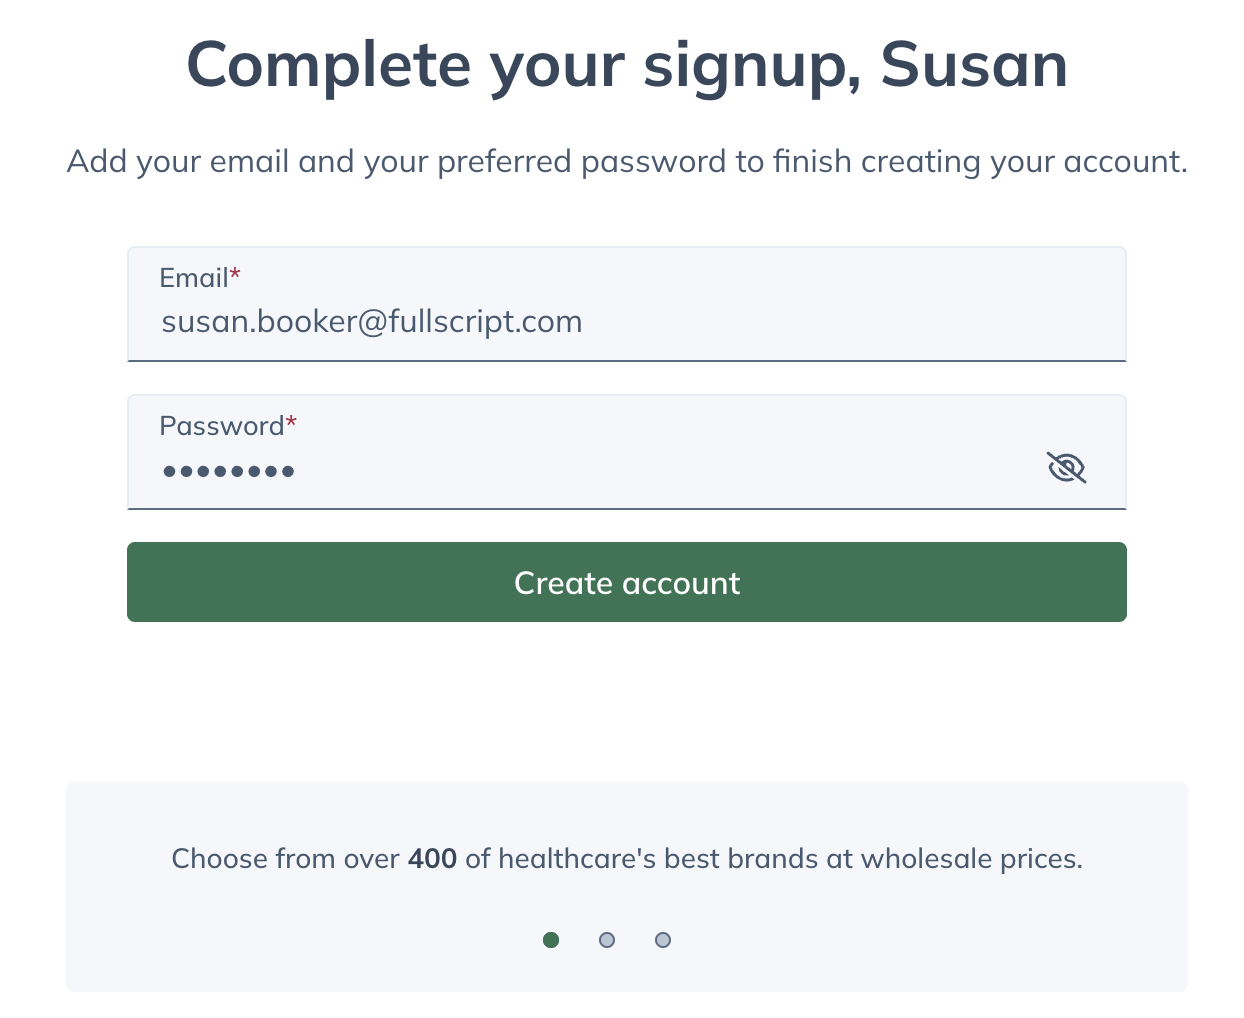This screenshot has width=1244, height=1018.
Task: Select the first green carousel dot
Action: tap(551, 940)
